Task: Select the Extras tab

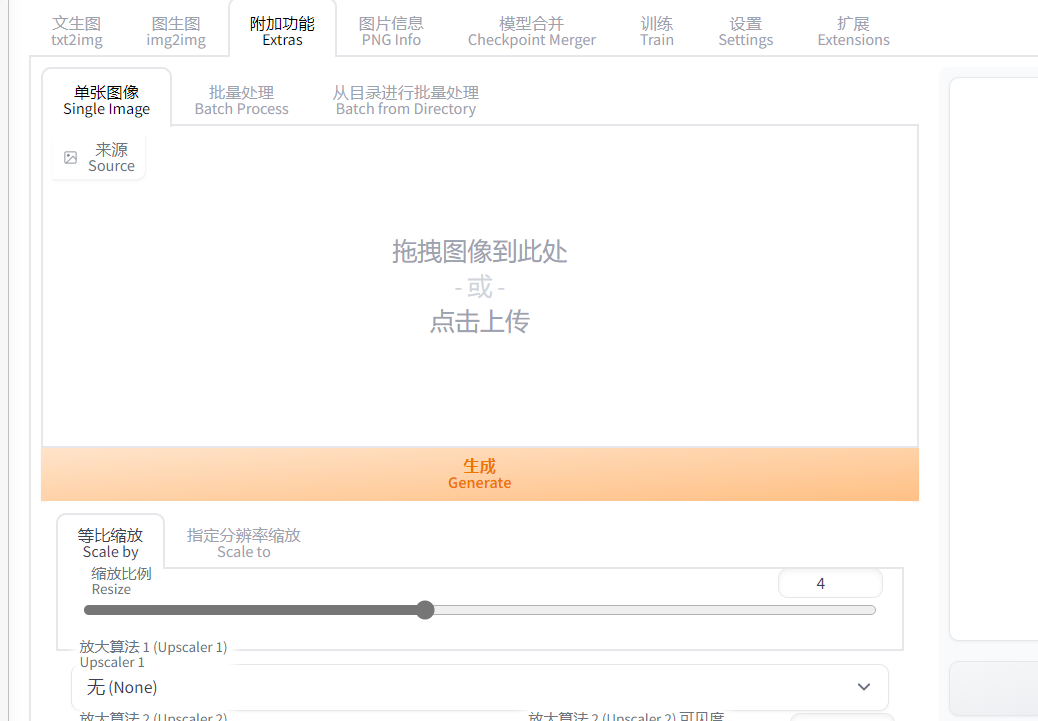Action: tap(282, 32)
